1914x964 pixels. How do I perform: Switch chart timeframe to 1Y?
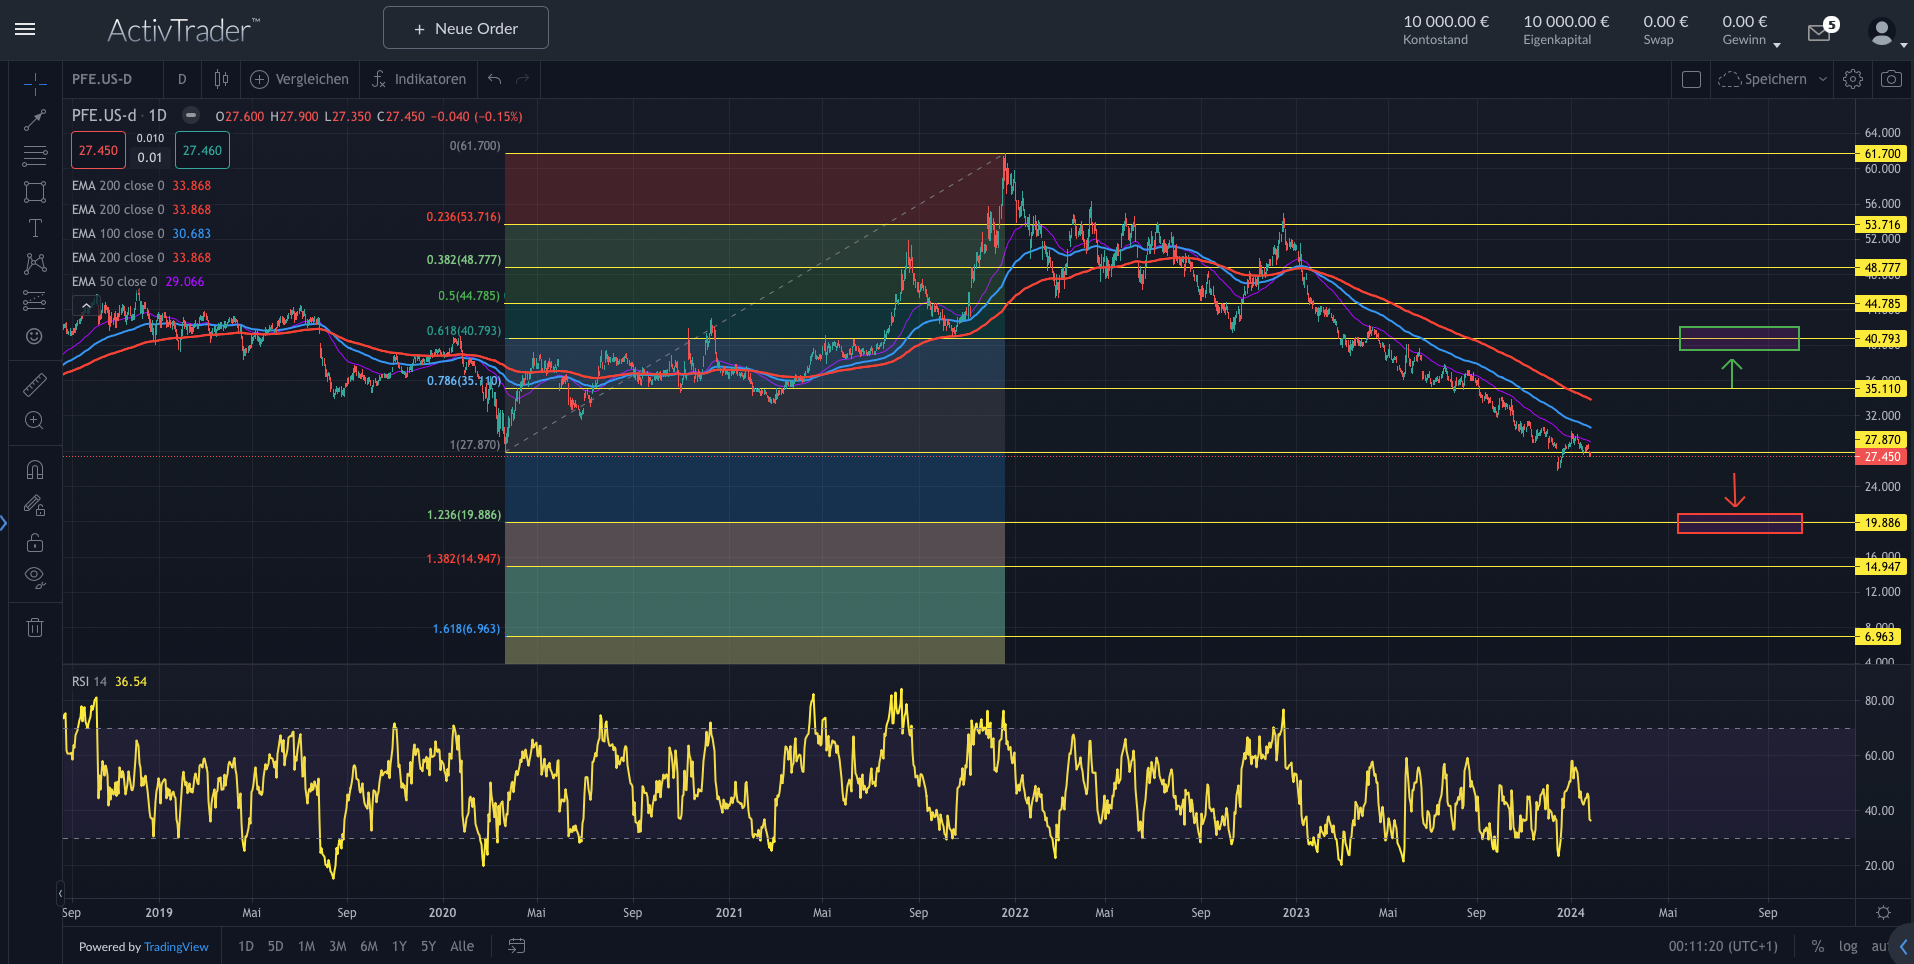pos(399,946)
